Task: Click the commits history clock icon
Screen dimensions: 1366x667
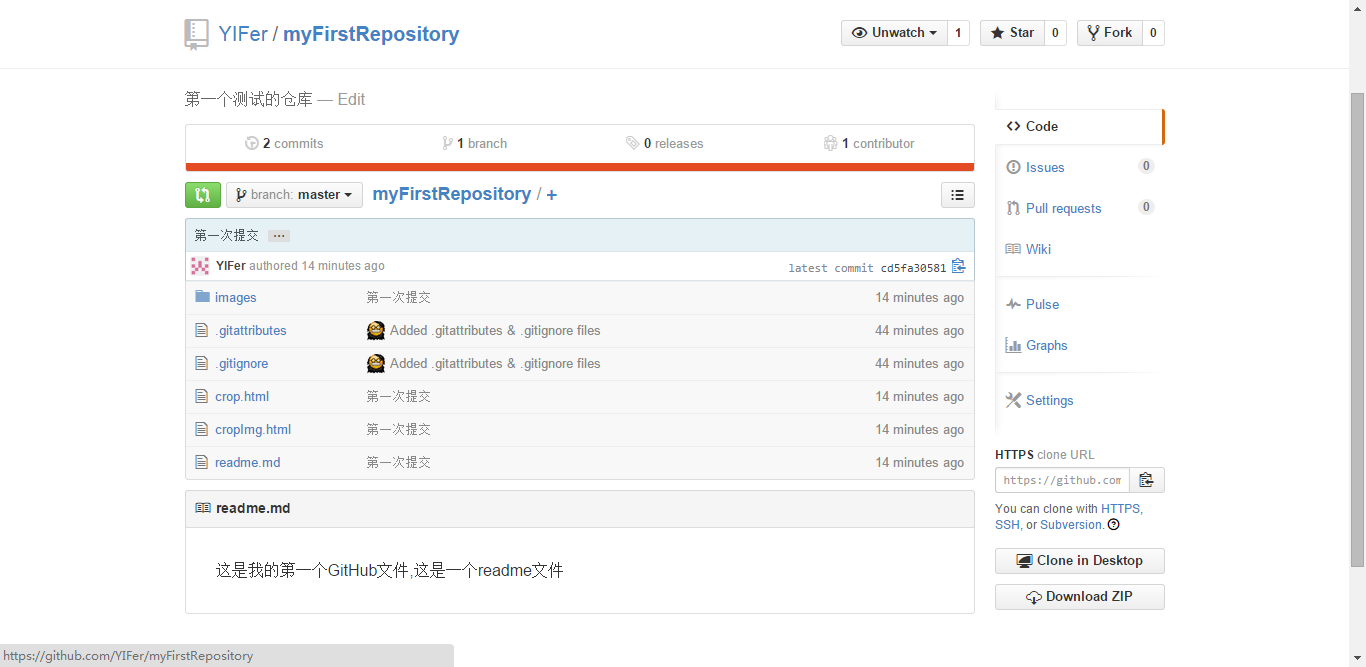Action: tap(252, 143)
